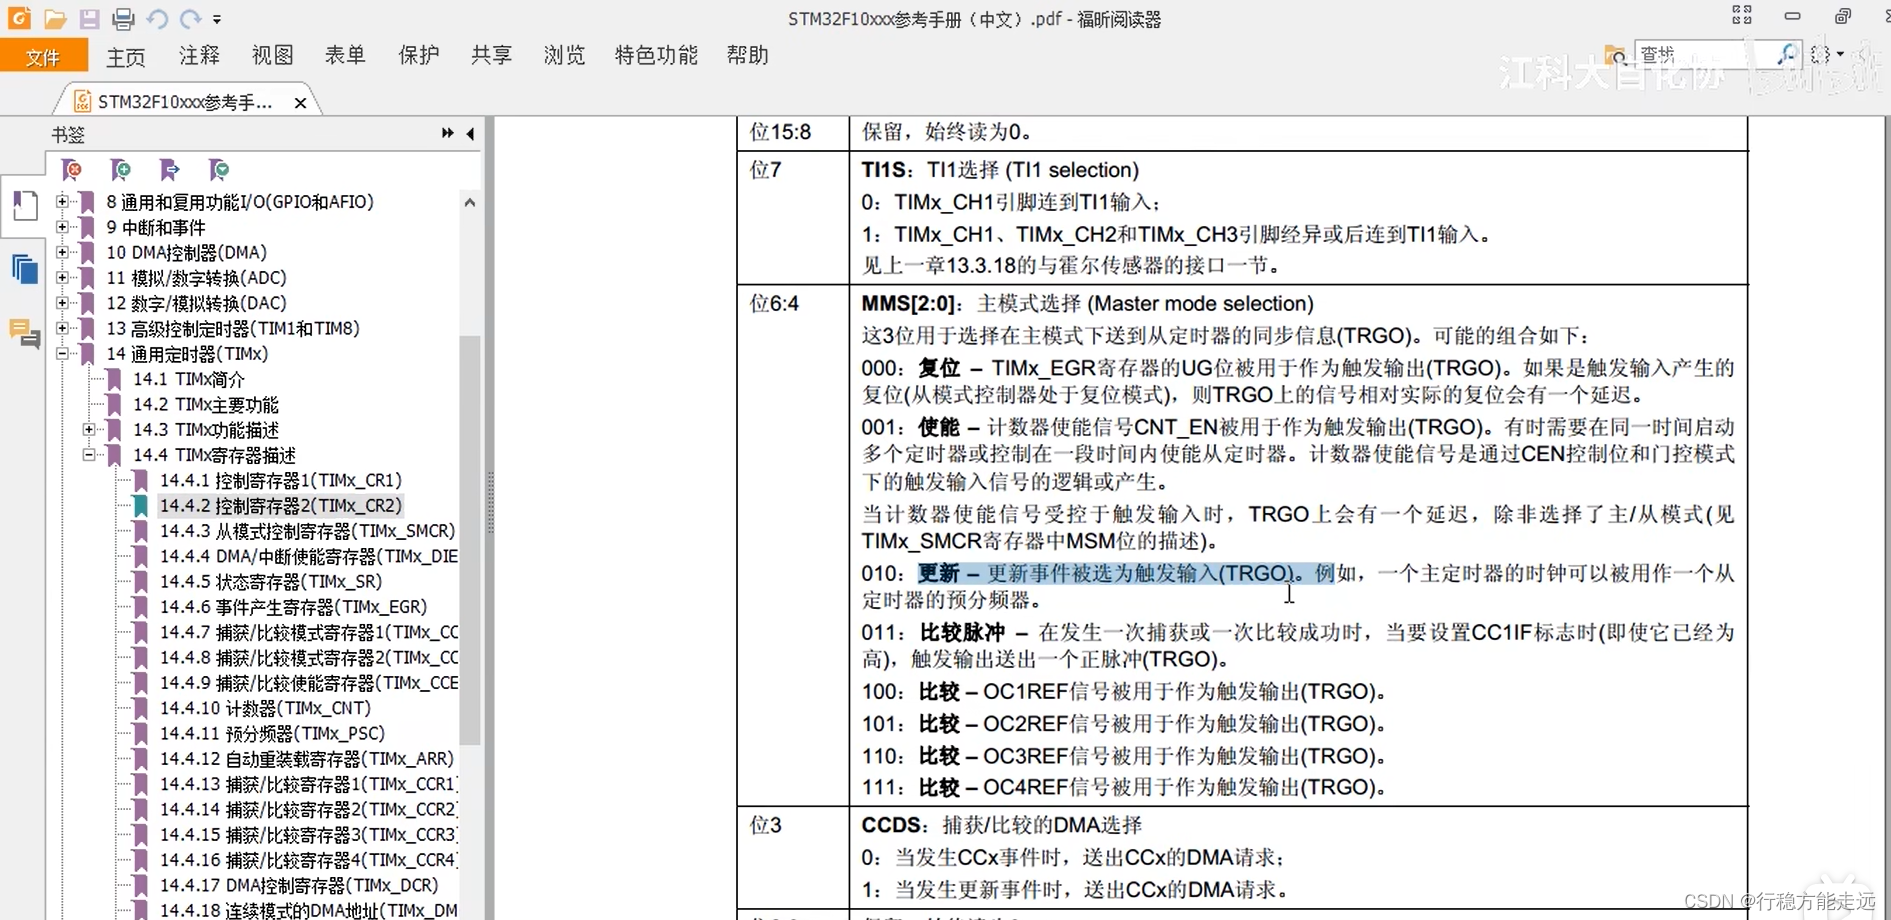Viewport: 1891px width, 920px height.
Task: Click the third bookmark toolbar icon
Action: pos(169,170)
